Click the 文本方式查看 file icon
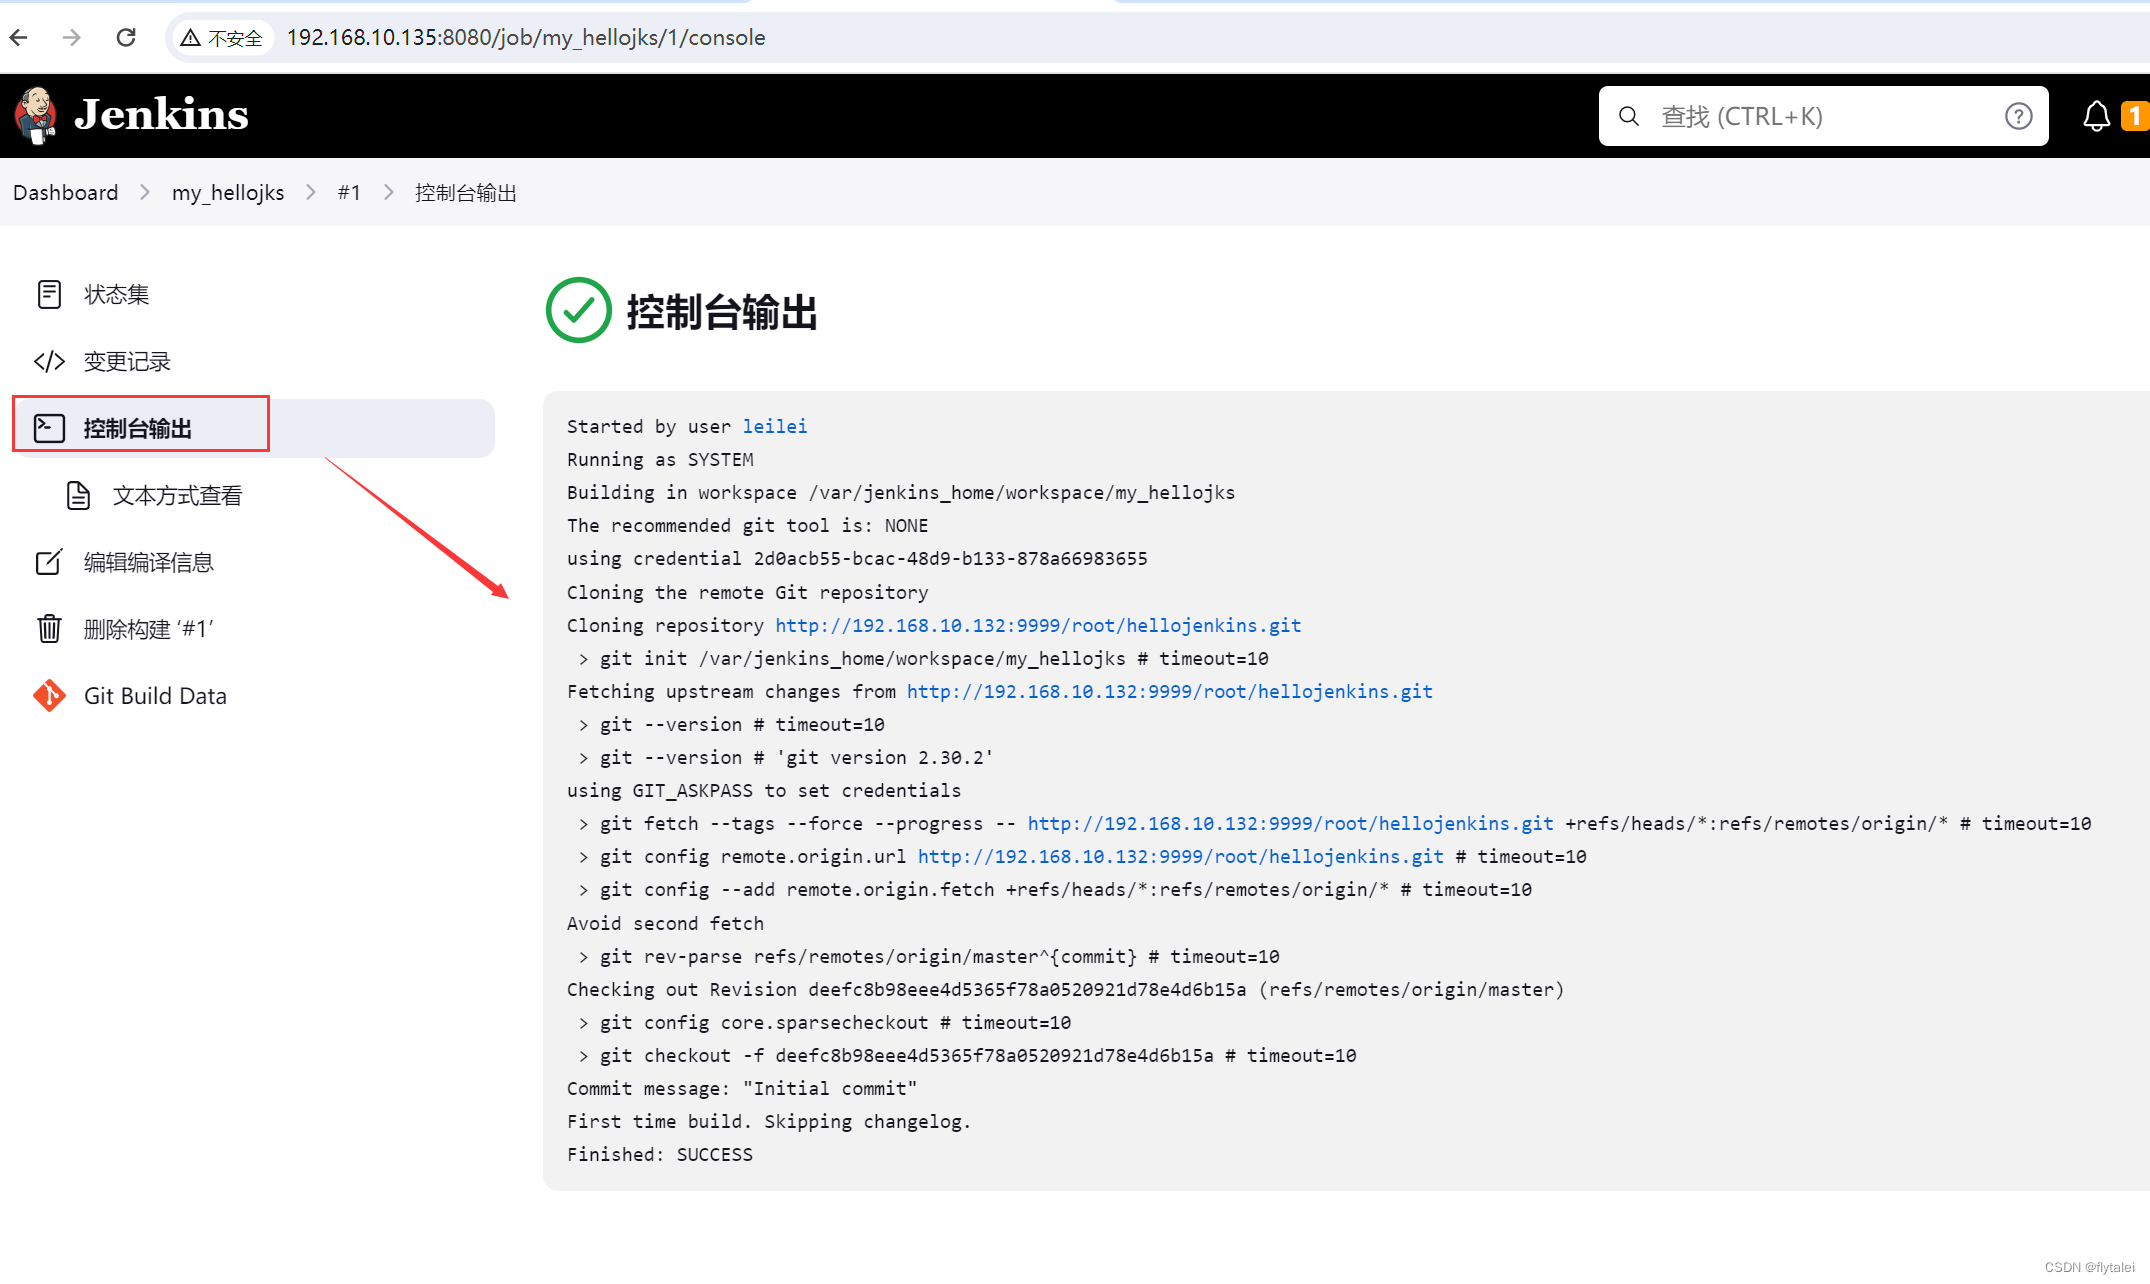2150x1284 pixels. [x=78, y=495]
